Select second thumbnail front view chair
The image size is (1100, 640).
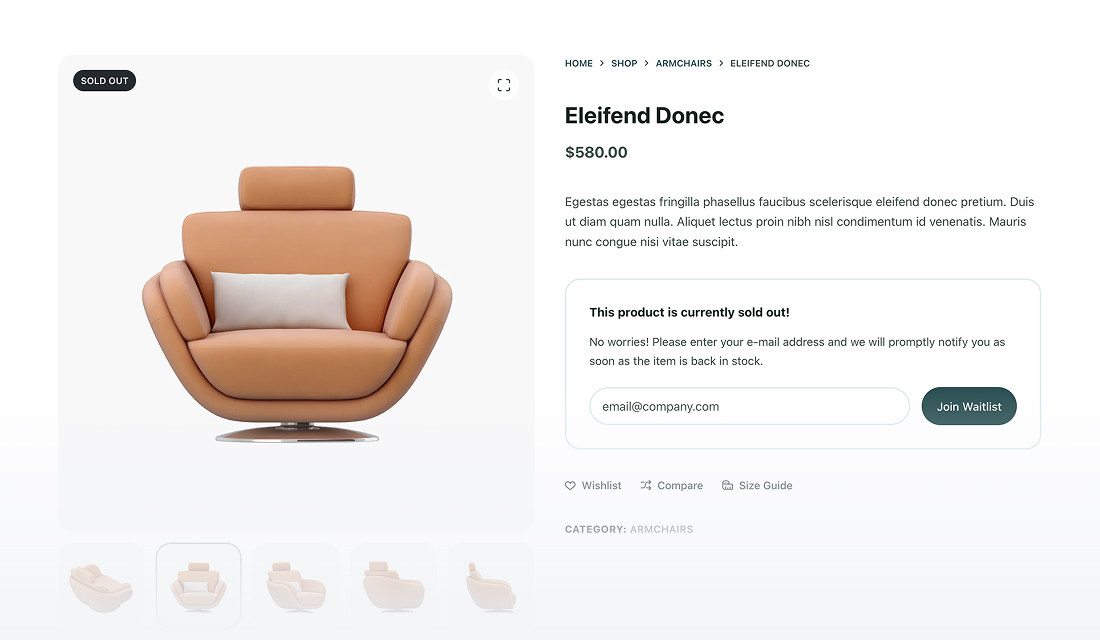point(199,585)
